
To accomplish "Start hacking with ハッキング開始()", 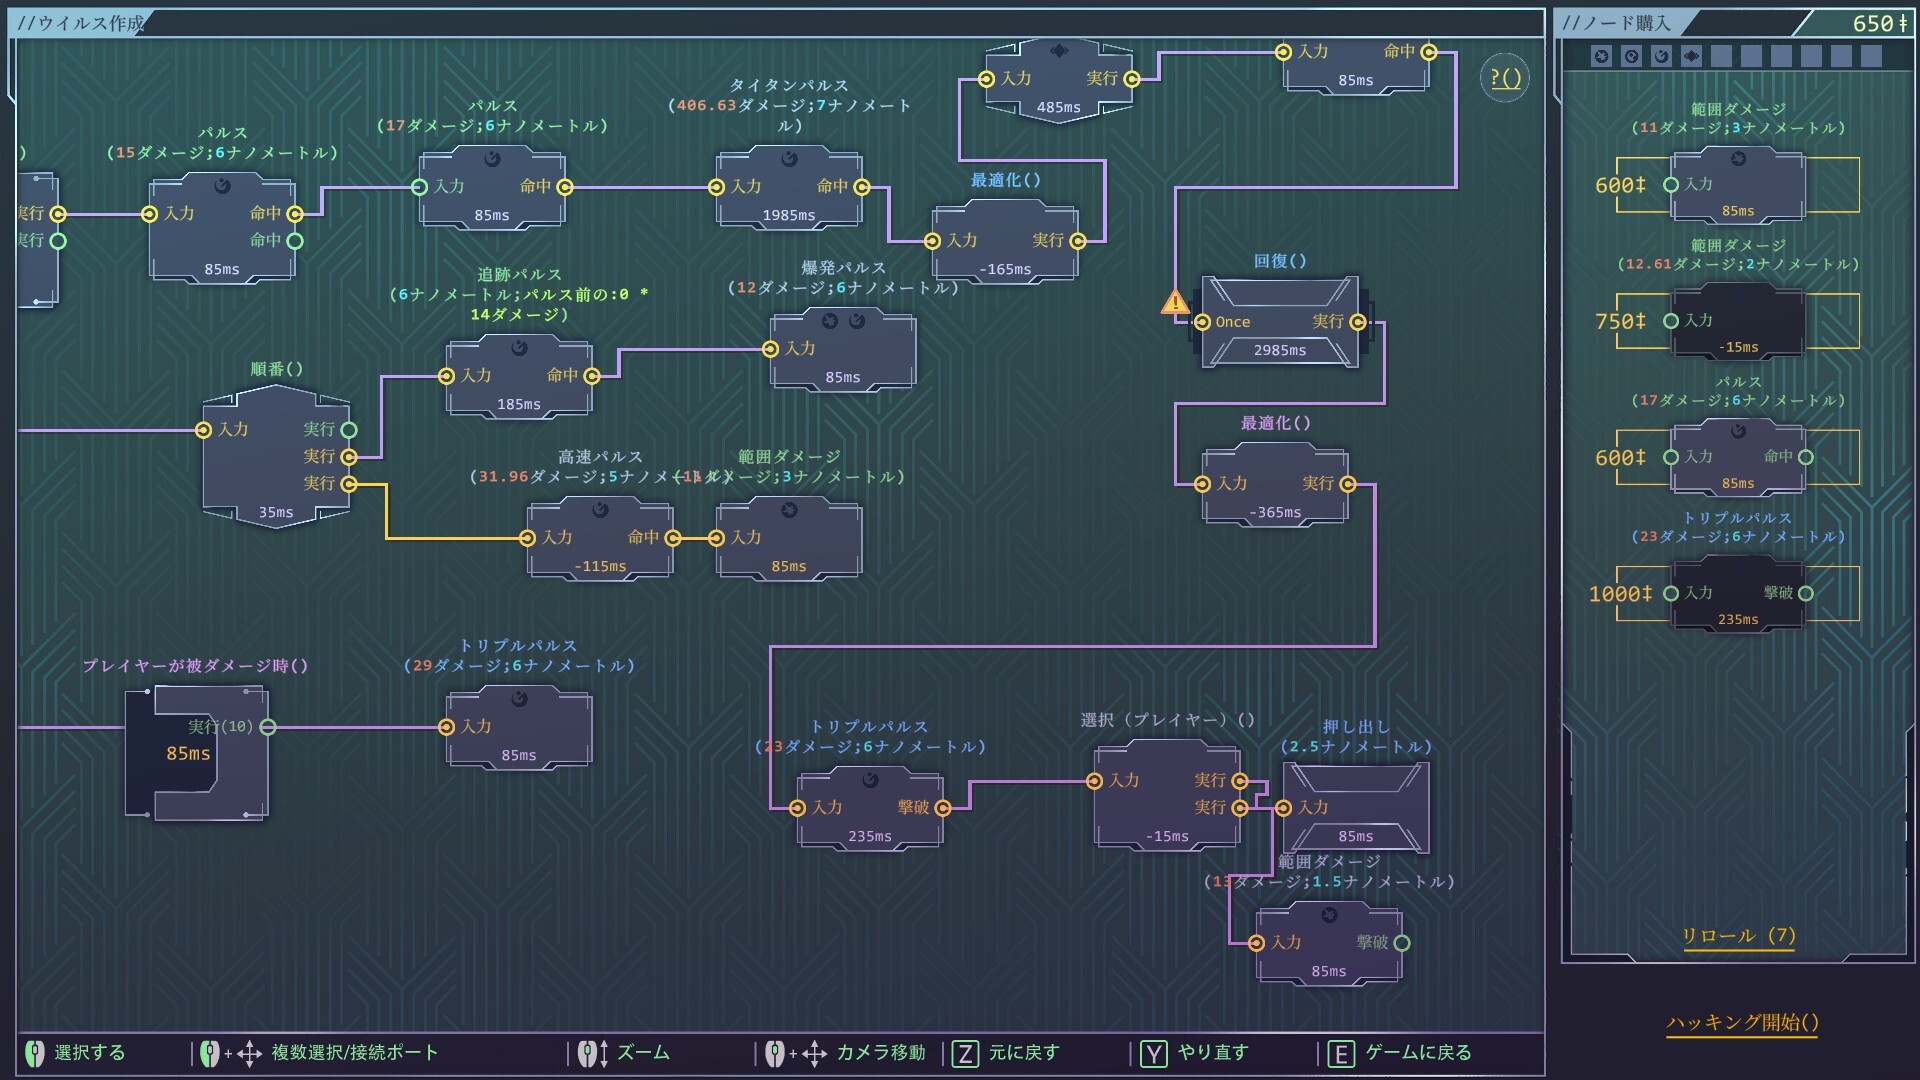I will point(1741,1022).
